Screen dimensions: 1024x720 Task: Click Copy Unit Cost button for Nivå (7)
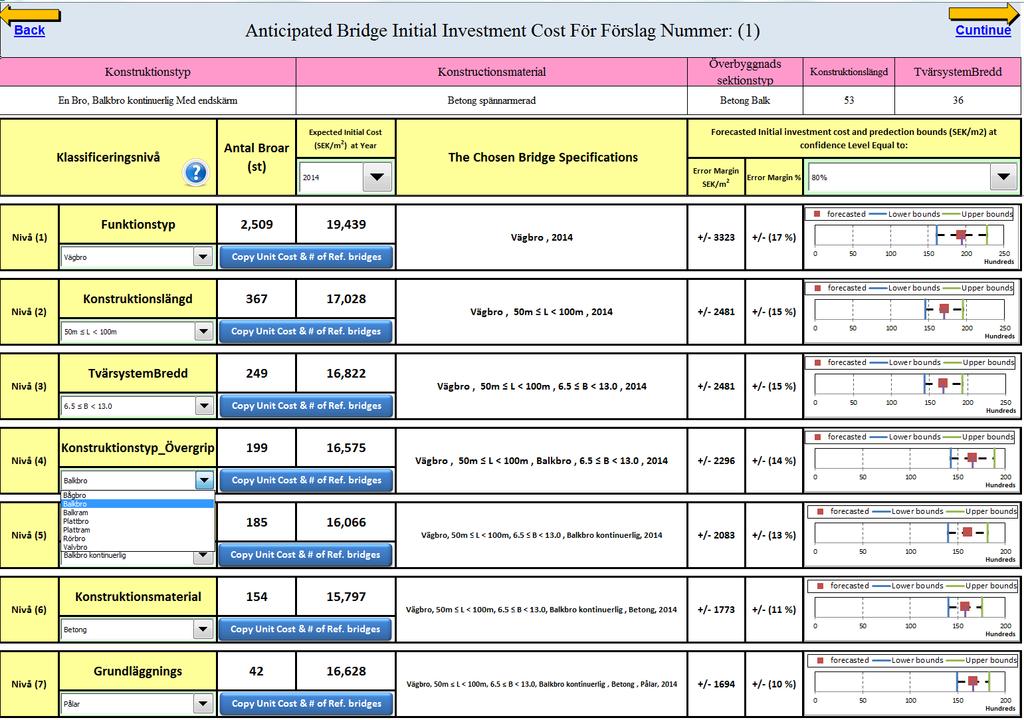click(x=306, y=704)
